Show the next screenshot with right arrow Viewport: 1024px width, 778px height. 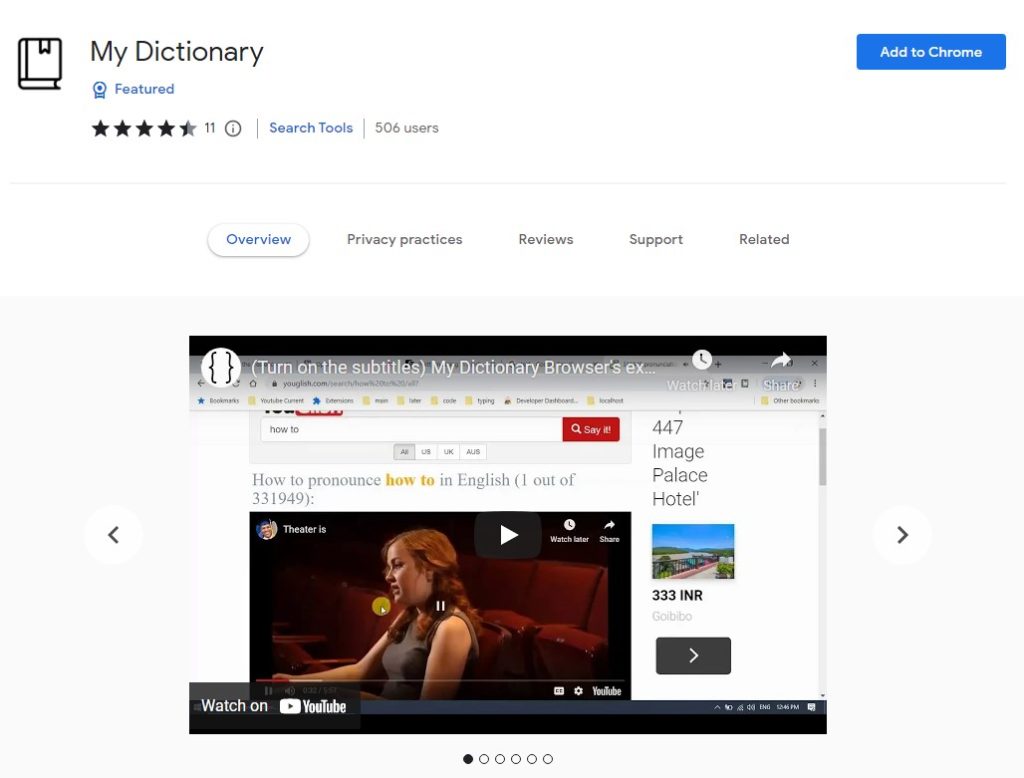point(902,535)
